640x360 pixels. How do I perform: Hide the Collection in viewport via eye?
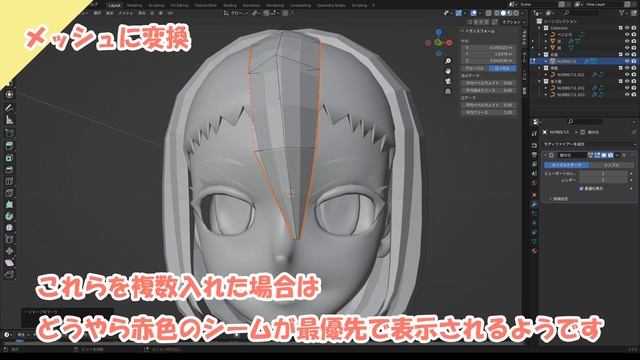tap(627, 28)
